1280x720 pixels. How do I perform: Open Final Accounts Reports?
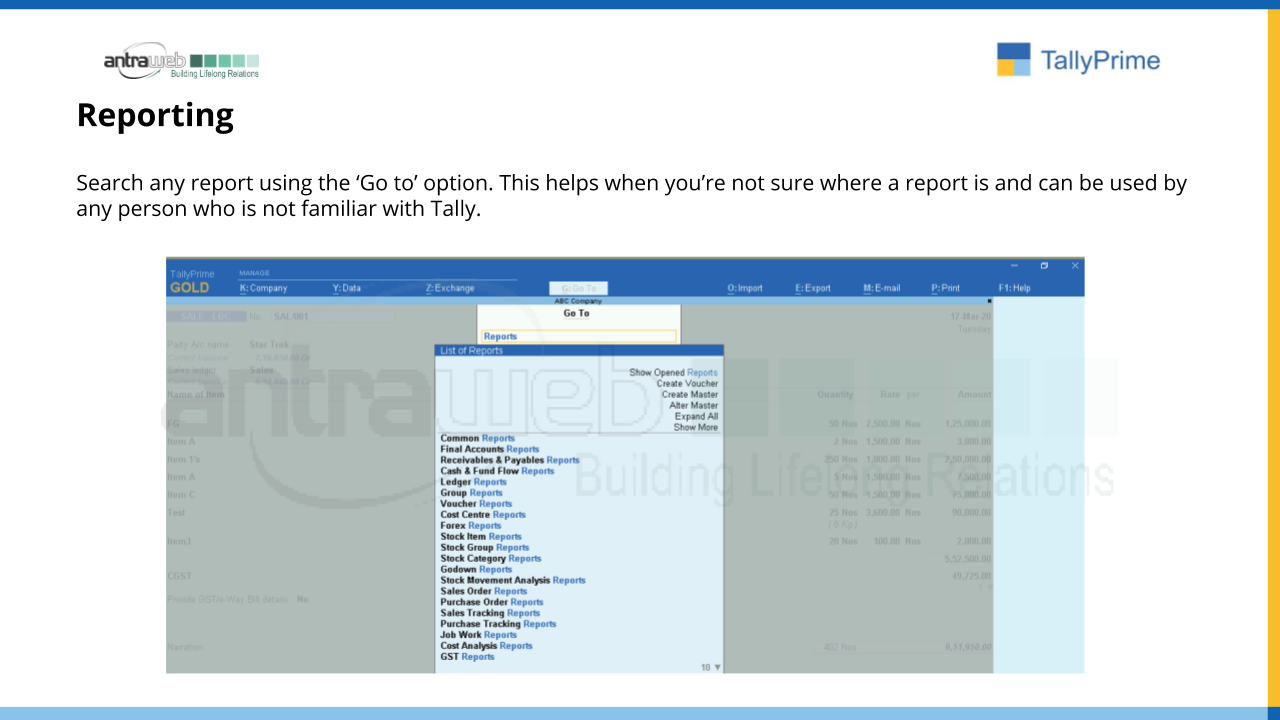click(x=490, y=449)
